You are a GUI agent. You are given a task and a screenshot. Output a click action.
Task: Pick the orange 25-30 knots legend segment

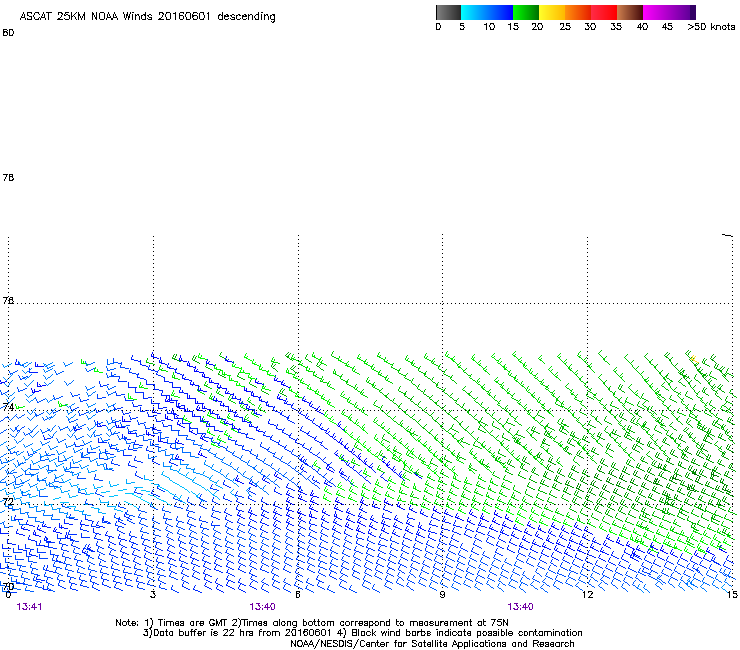pyautogui.click(x=578, y=12)
